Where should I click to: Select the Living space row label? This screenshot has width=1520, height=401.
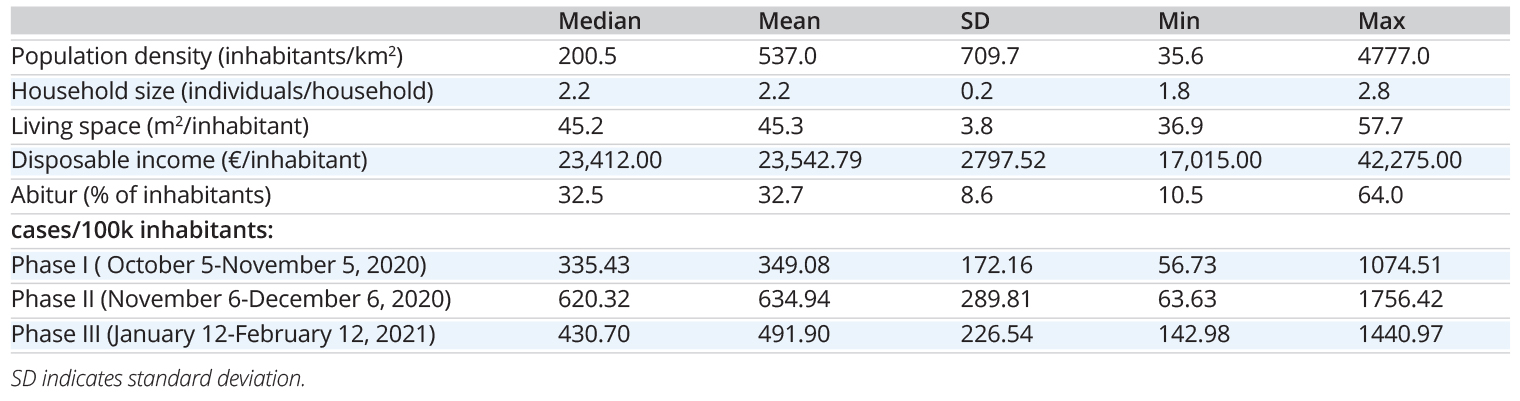pos(160,126)
